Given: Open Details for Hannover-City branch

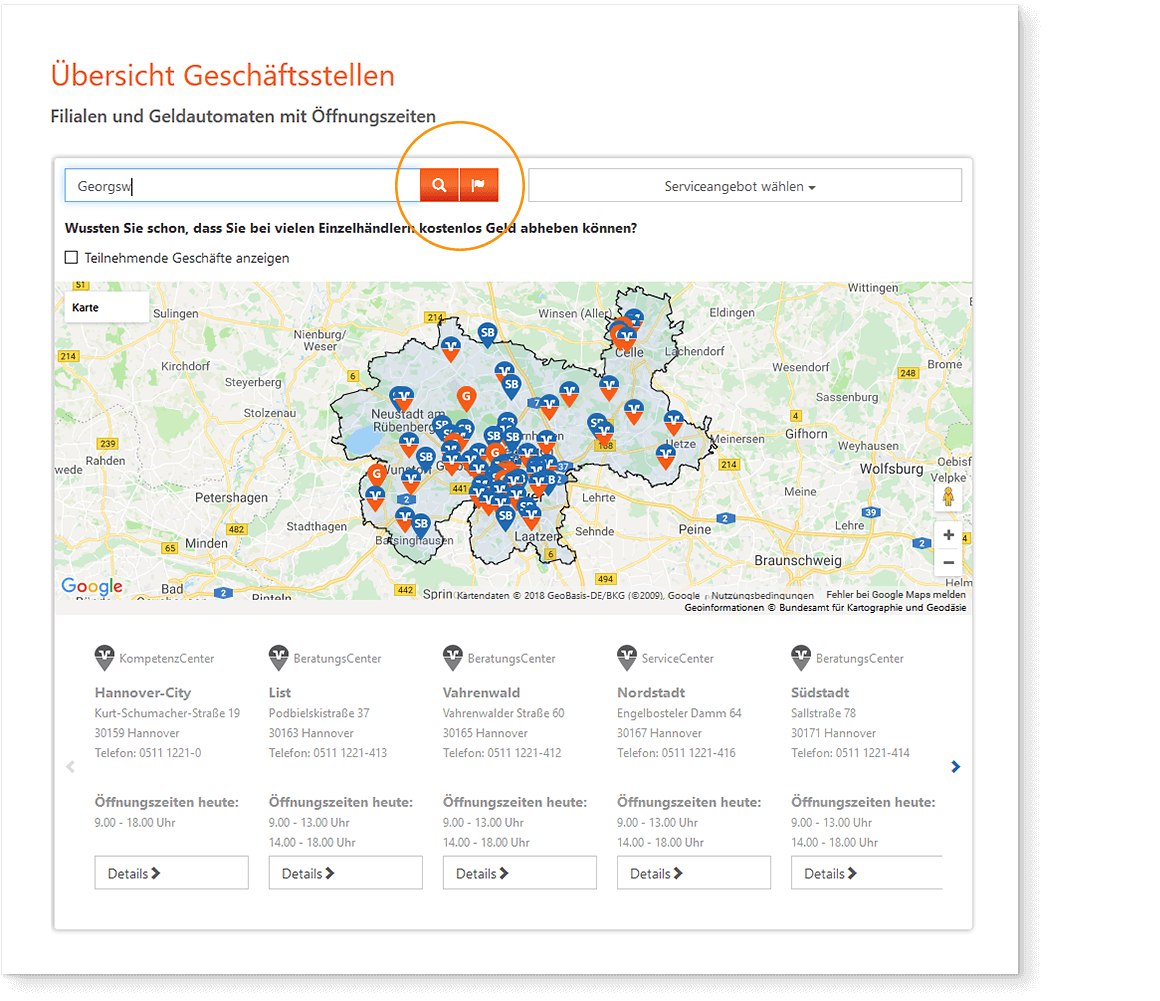Looking at the screenshot, I should [x=171, y=873].
